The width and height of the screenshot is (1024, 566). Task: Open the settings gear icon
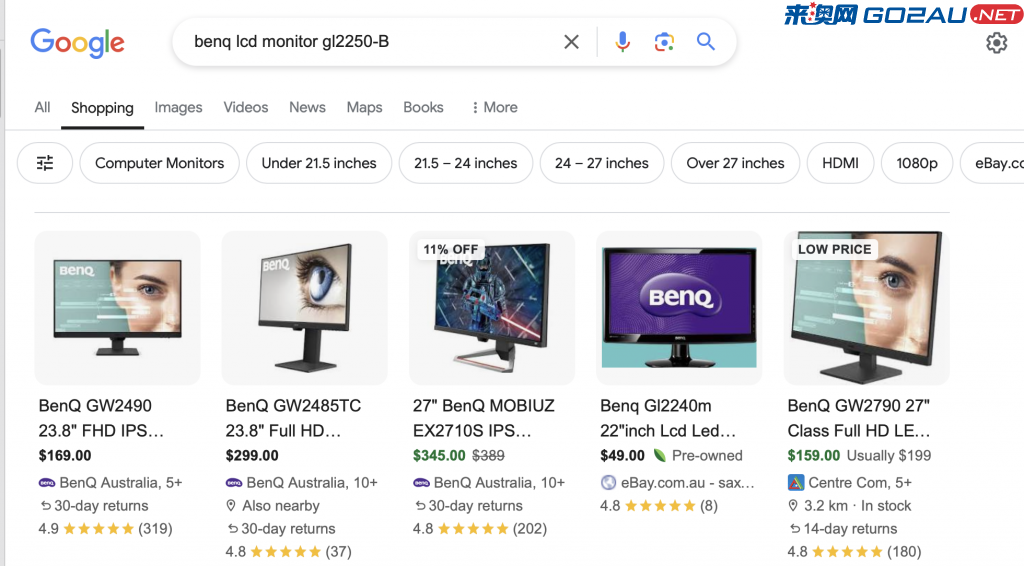pos(997,43)
